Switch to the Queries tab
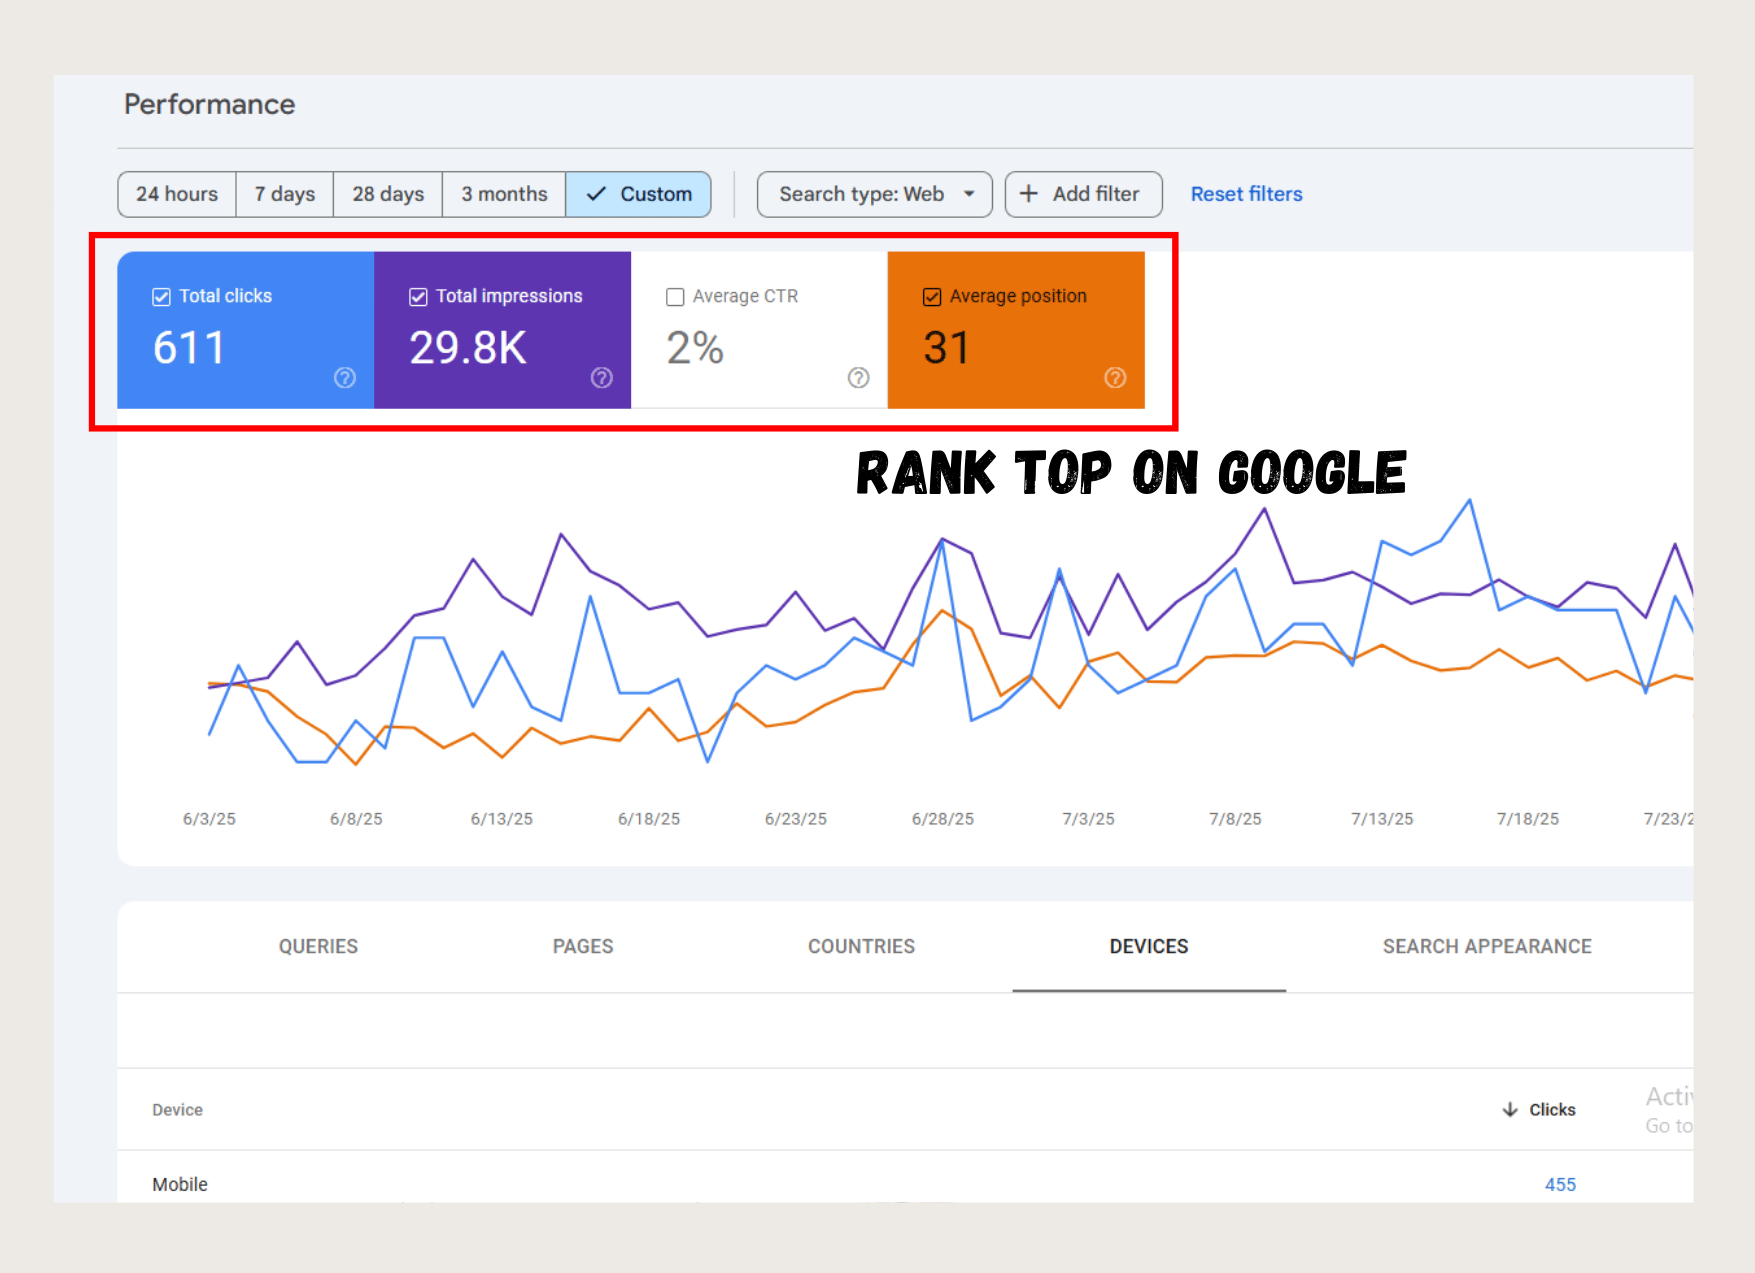The image size is (1755, 1273). pyautogui.click(x=318, y=946)
